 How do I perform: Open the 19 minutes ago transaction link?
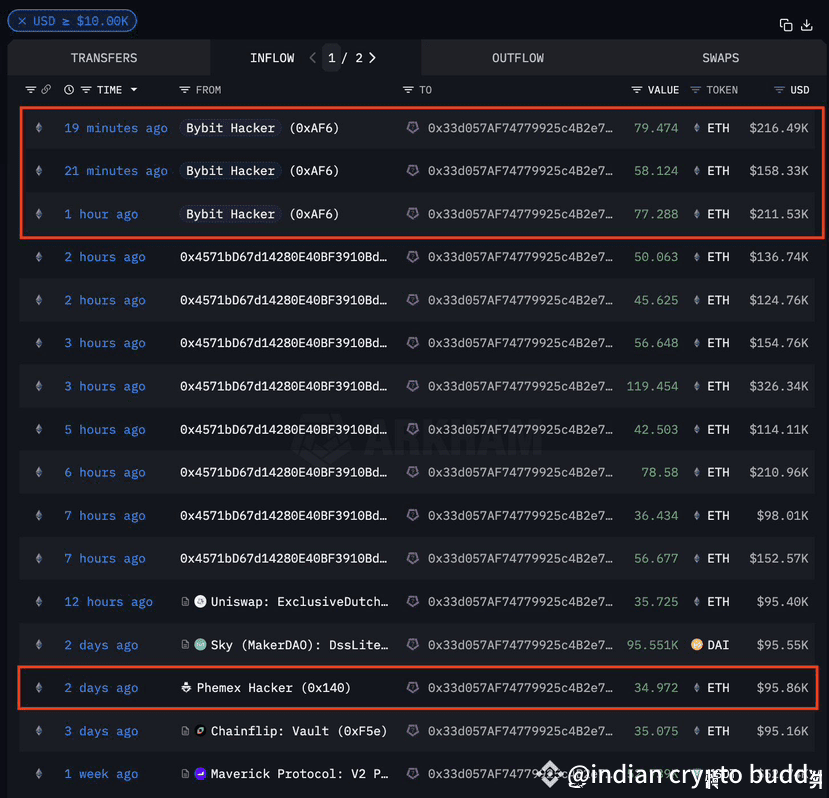coord(116,128)
